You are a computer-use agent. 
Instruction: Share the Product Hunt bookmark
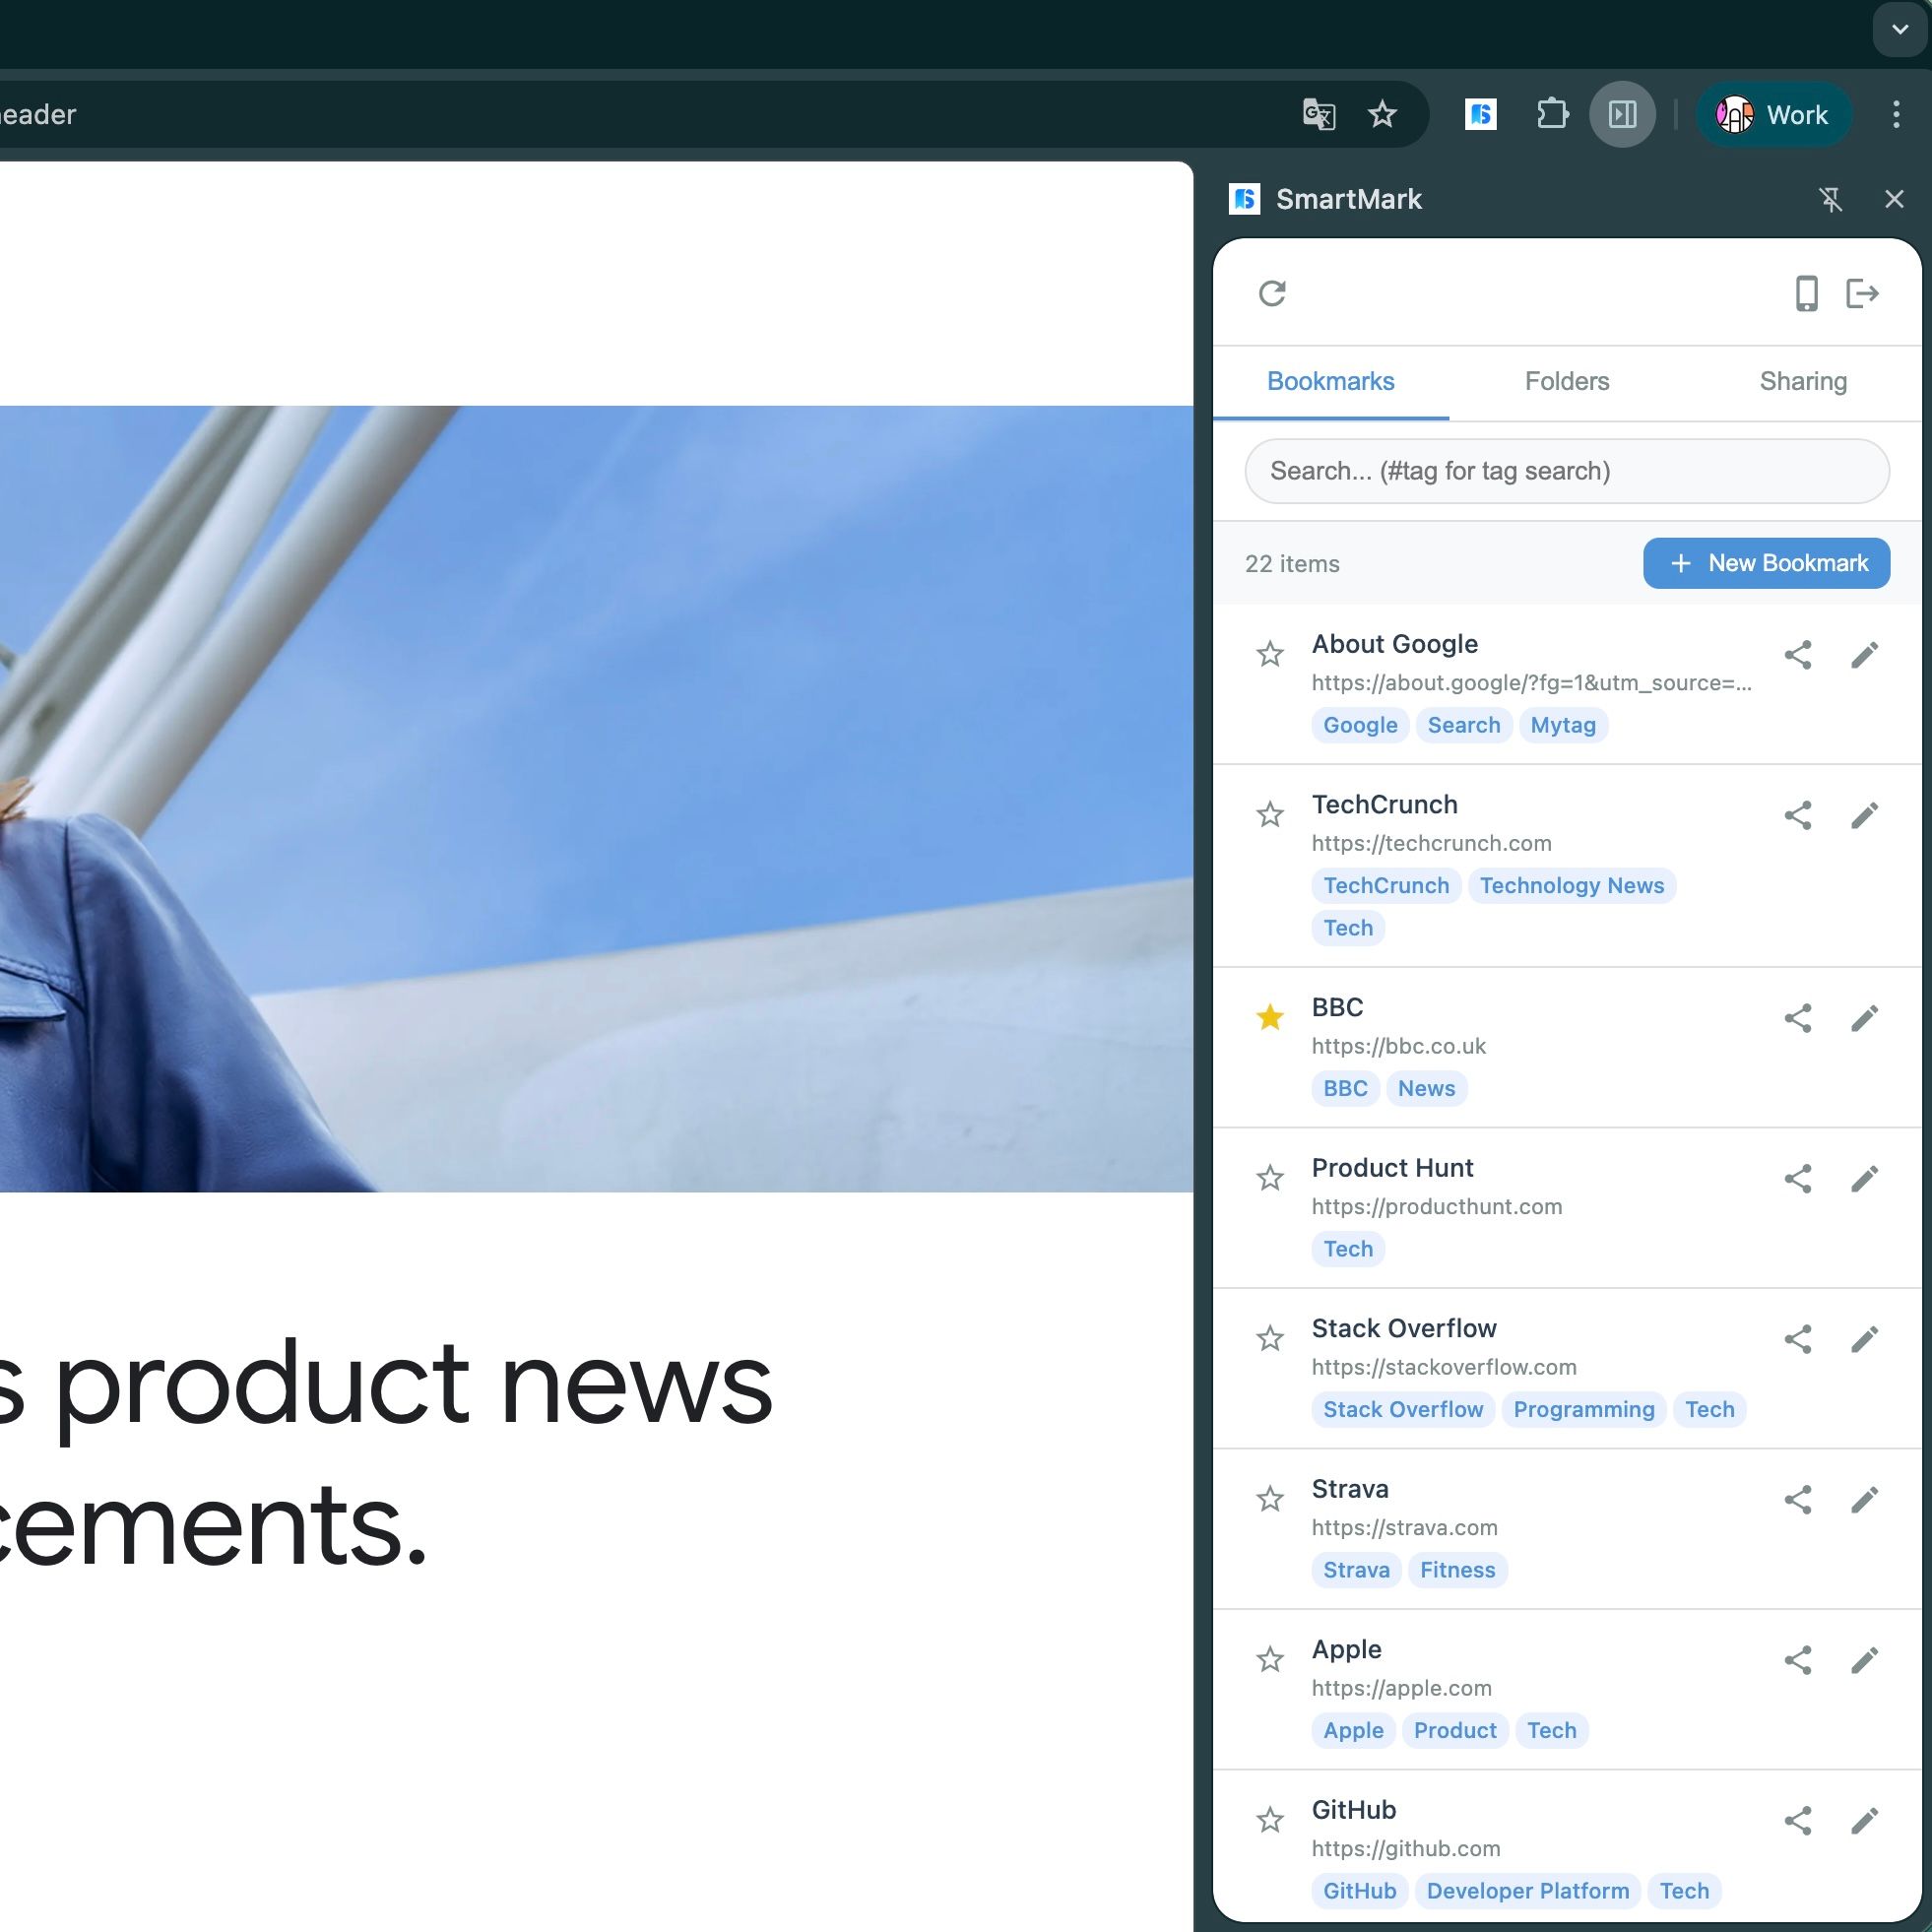[x=1798, y=1179]
